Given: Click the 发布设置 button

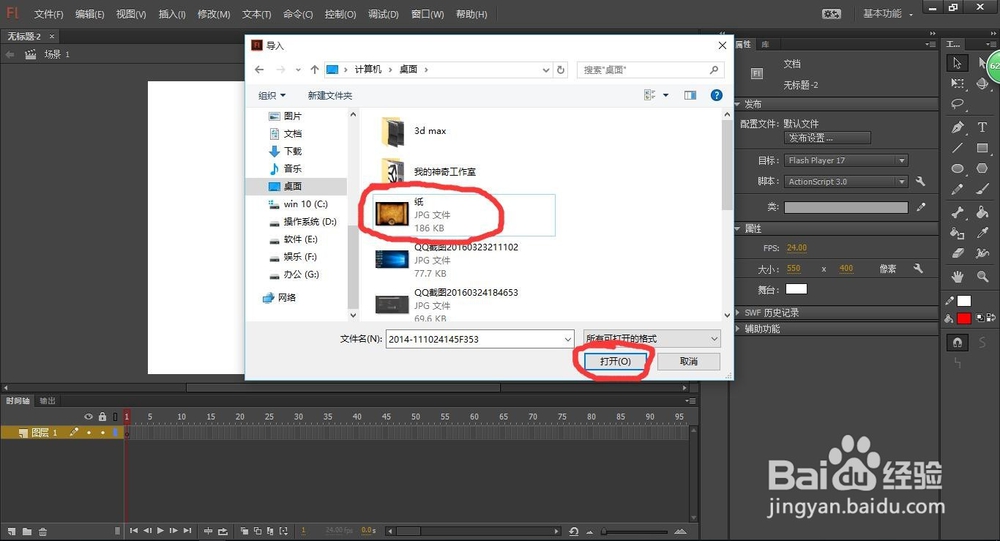Looking at the screenshot, I should pos(827,138).
